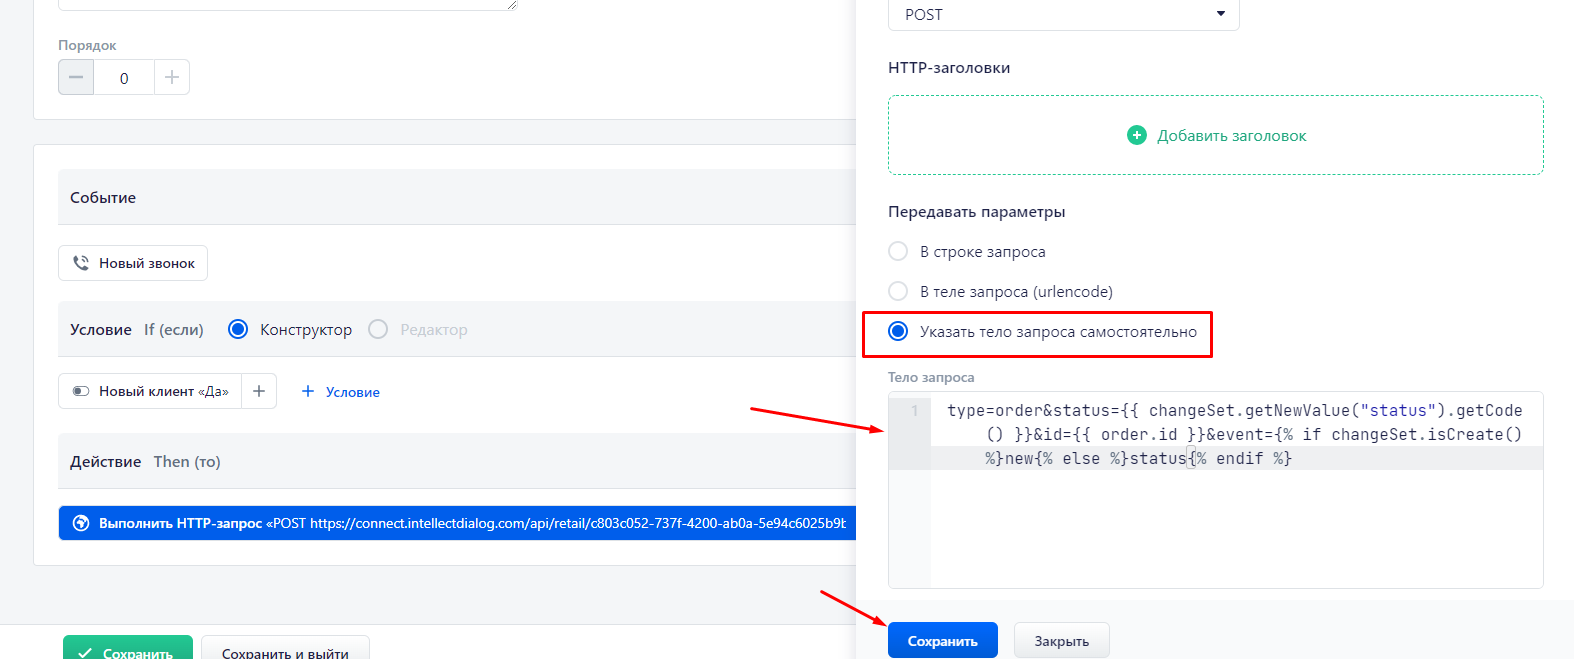
Task: Add a new condition via Условие link
Action: 341,392
